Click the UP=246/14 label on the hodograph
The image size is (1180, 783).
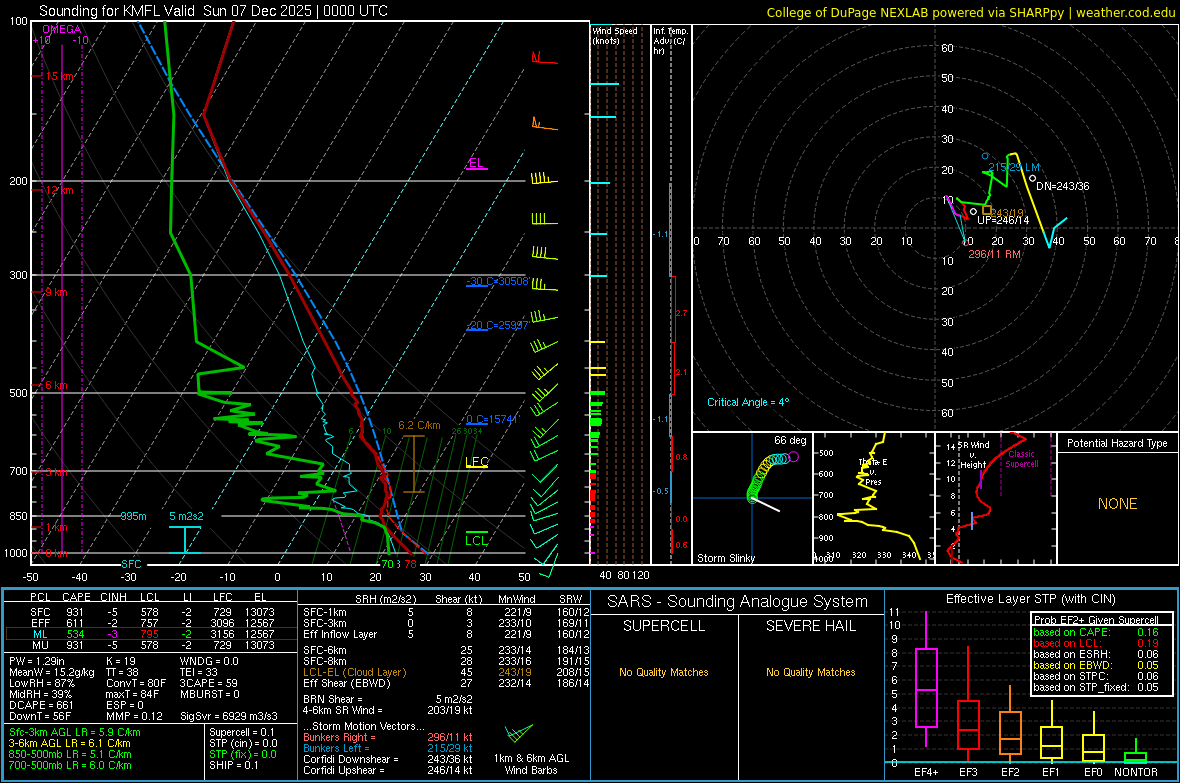coord(1003,221)
